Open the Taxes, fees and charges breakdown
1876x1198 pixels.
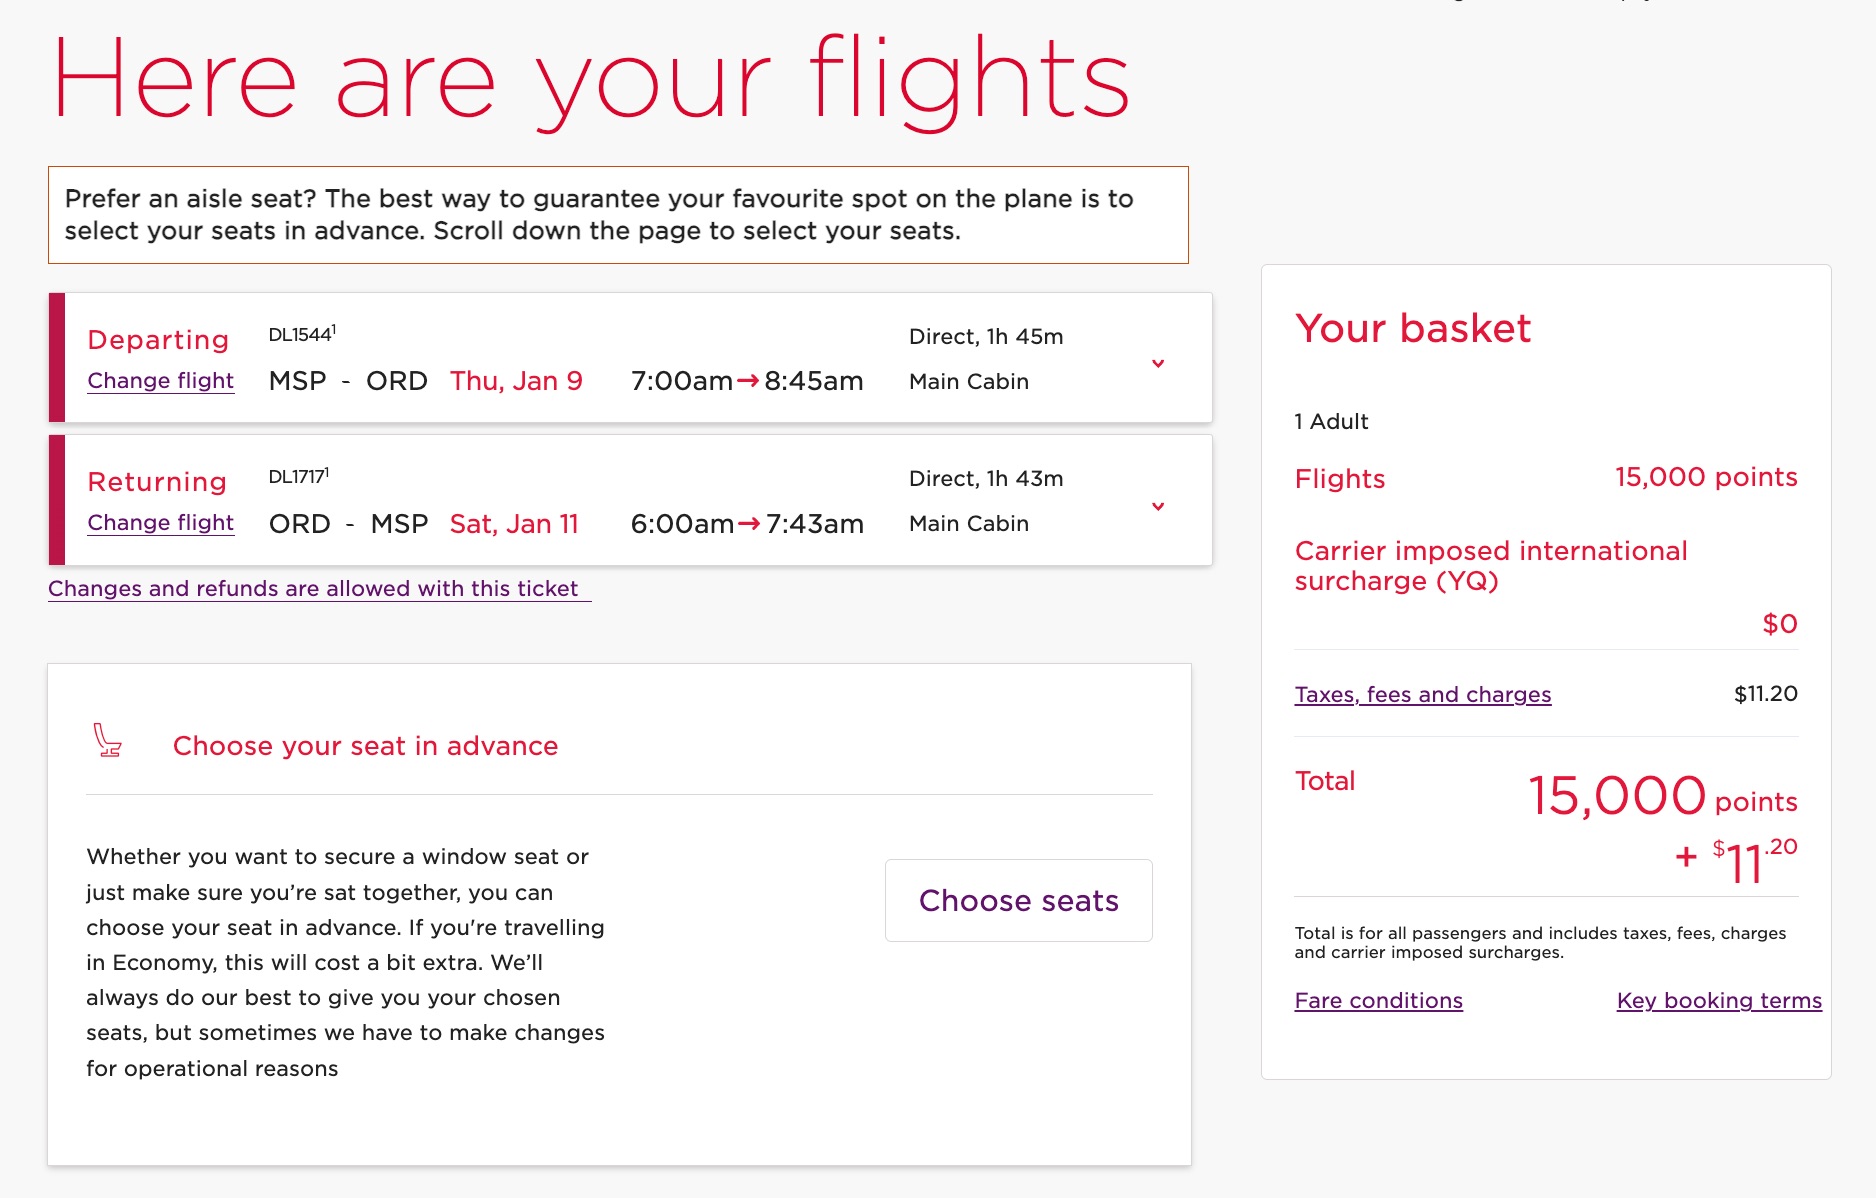pos(1422,694)
